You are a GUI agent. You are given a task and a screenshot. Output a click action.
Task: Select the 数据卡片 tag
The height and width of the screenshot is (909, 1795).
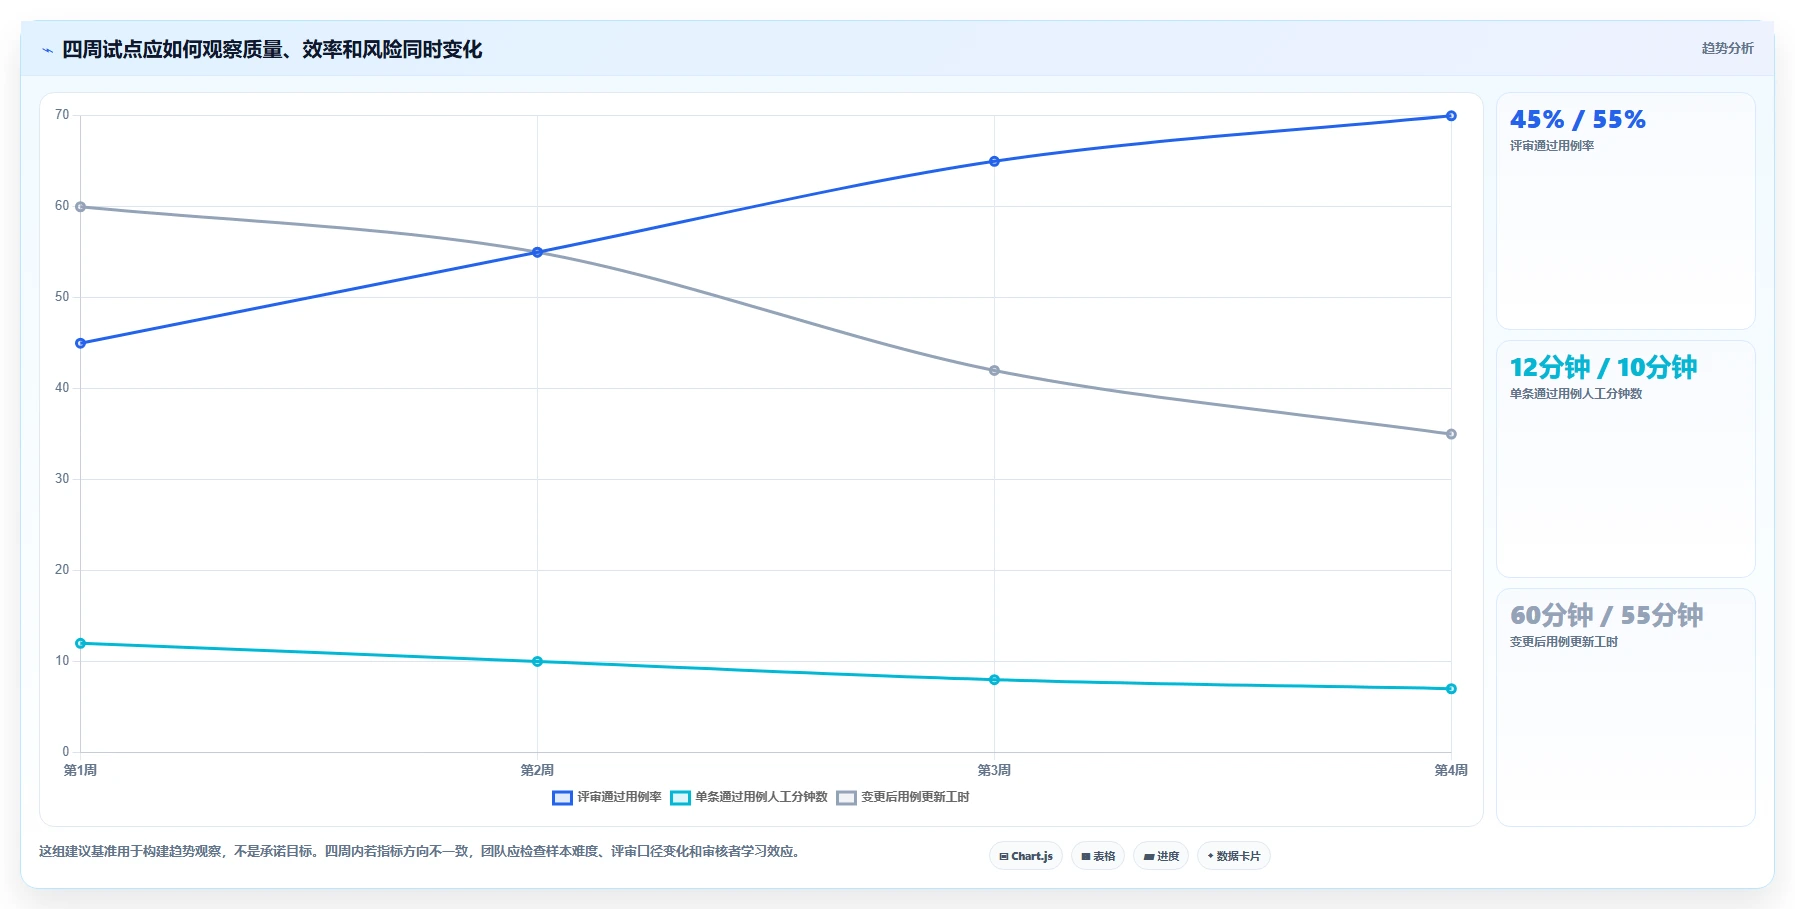click(1234, 856)
